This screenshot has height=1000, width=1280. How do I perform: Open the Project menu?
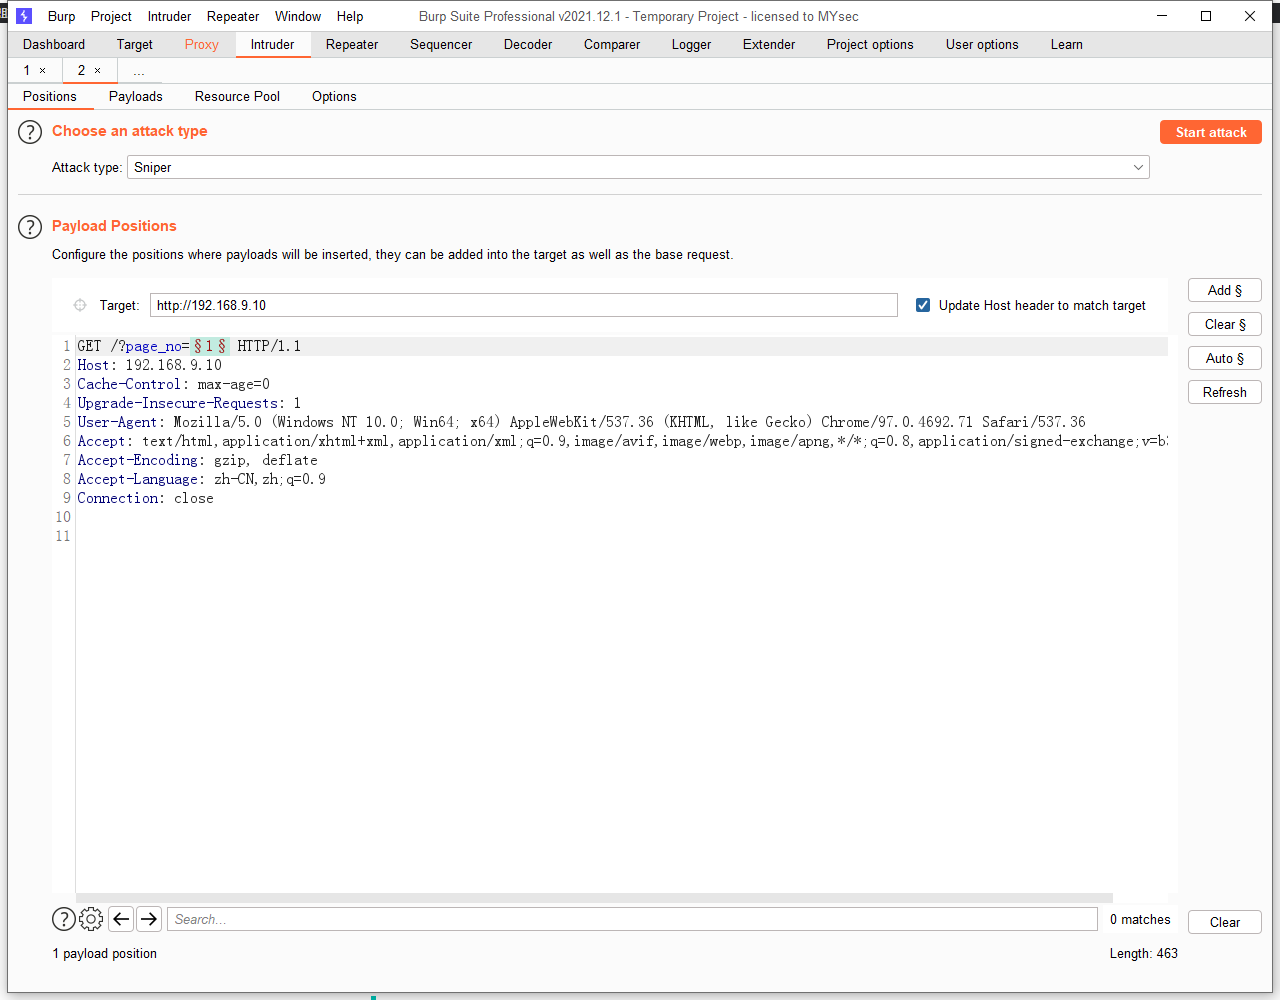coord(111,16)
